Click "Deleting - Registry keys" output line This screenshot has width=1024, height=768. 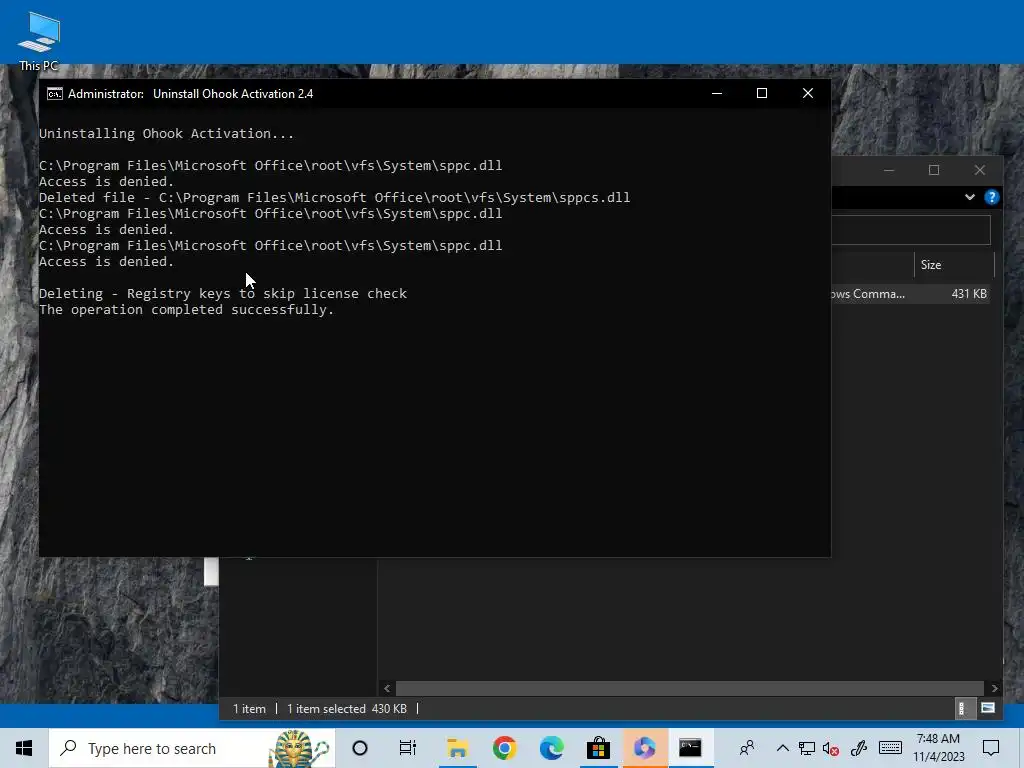click(x=223, y=294)
